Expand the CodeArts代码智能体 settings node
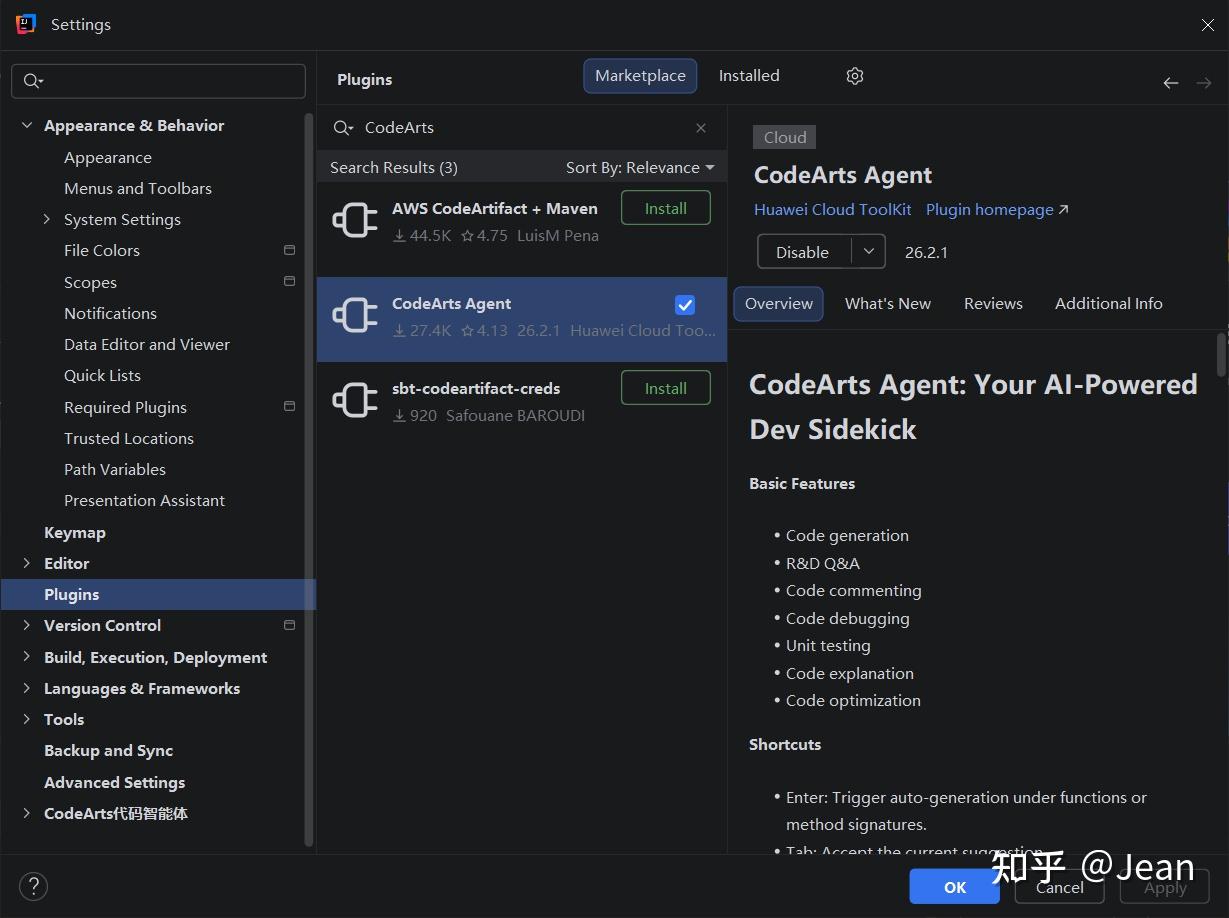This screenshot has height=918, width=1229. click(26, 813)
